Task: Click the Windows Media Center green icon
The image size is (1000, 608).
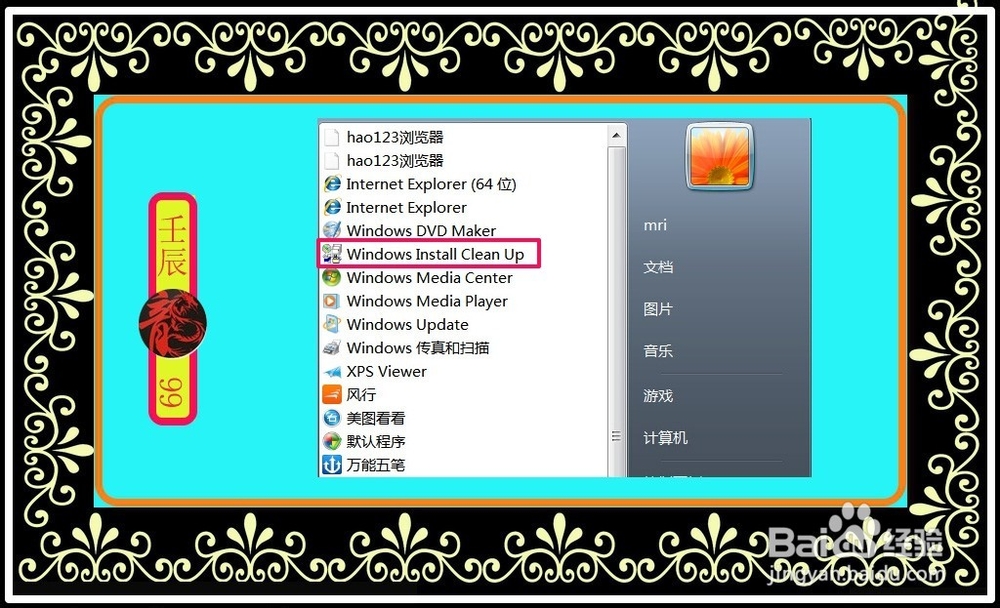Action: coord(332,278)
